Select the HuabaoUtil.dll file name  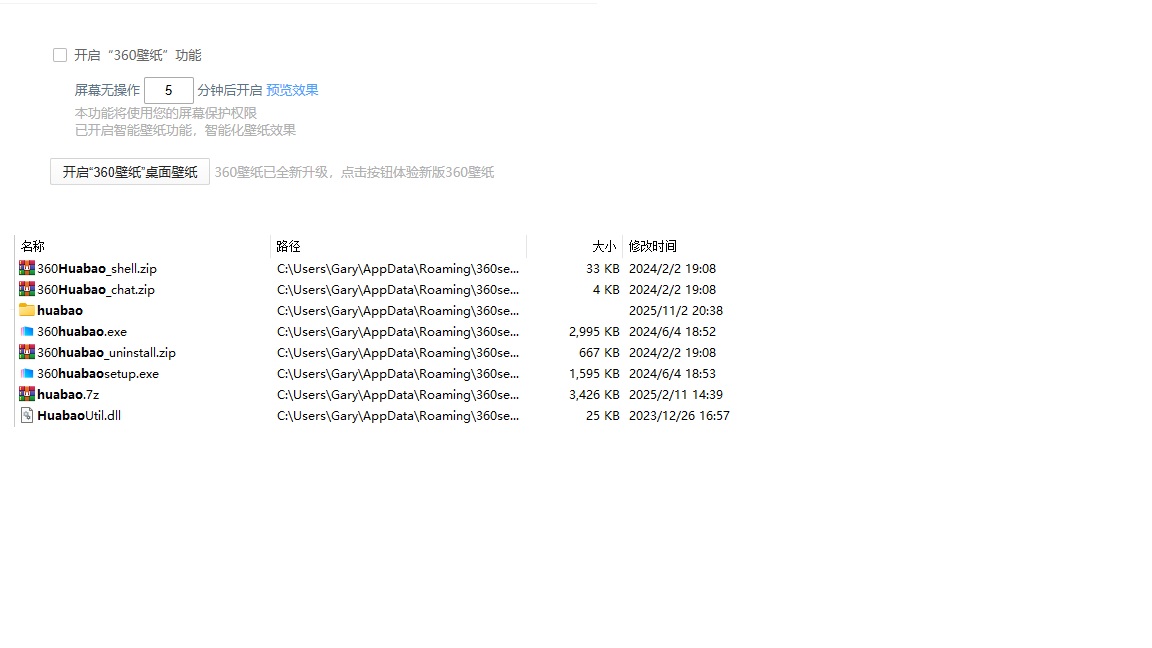(x=79, y=415)
